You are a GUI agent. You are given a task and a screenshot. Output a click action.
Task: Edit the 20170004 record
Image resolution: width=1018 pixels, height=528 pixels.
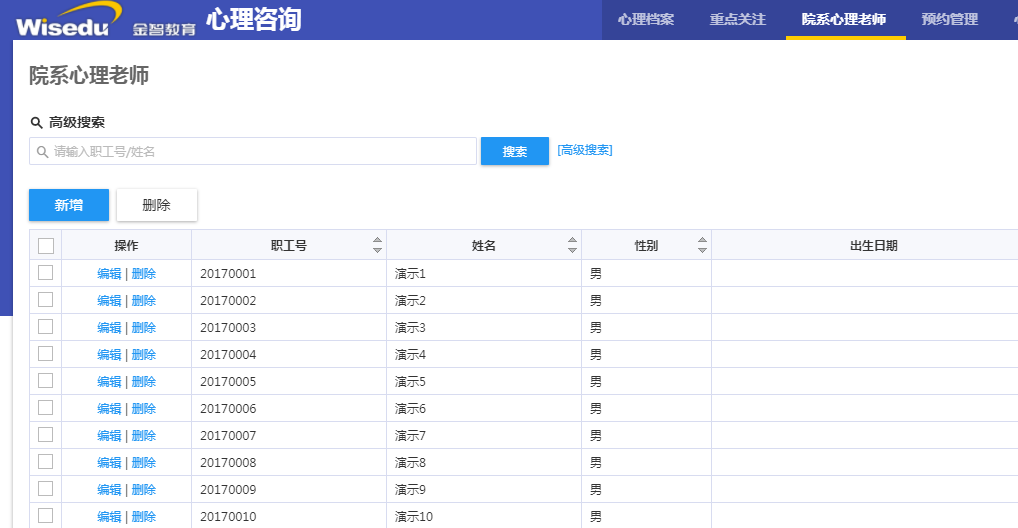tap(109, 355)
